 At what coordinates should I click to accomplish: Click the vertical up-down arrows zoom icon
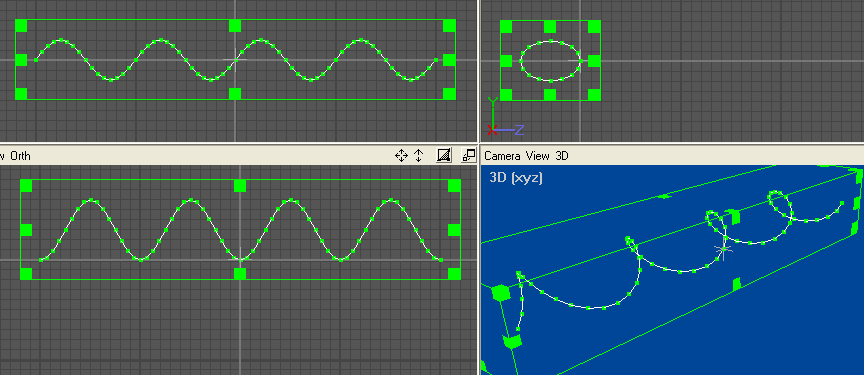pyautogui.click(x=418, y=156)
